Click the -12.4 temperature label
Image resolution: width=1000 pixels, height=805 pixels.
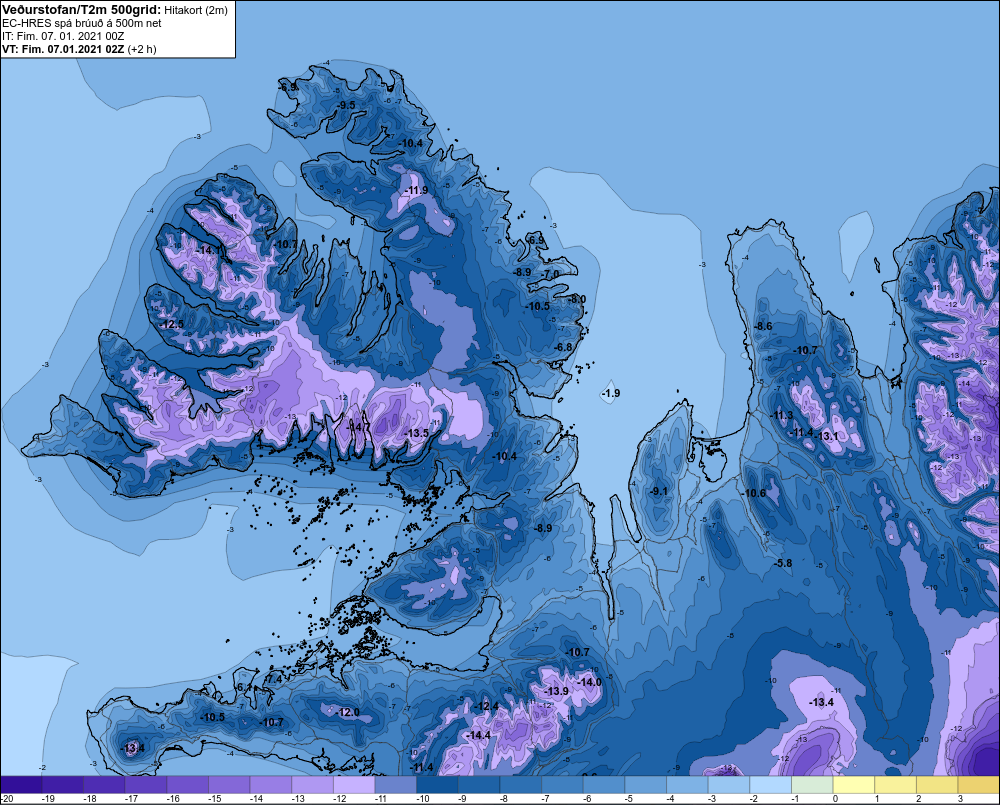[x=488, y=706]
